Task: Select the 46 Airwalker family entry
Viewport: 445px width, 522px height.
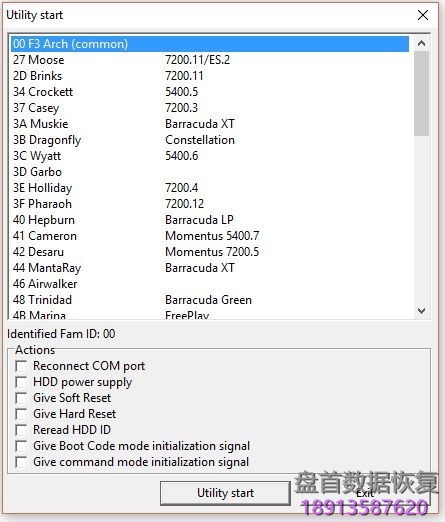Action: tap(210, 284)
